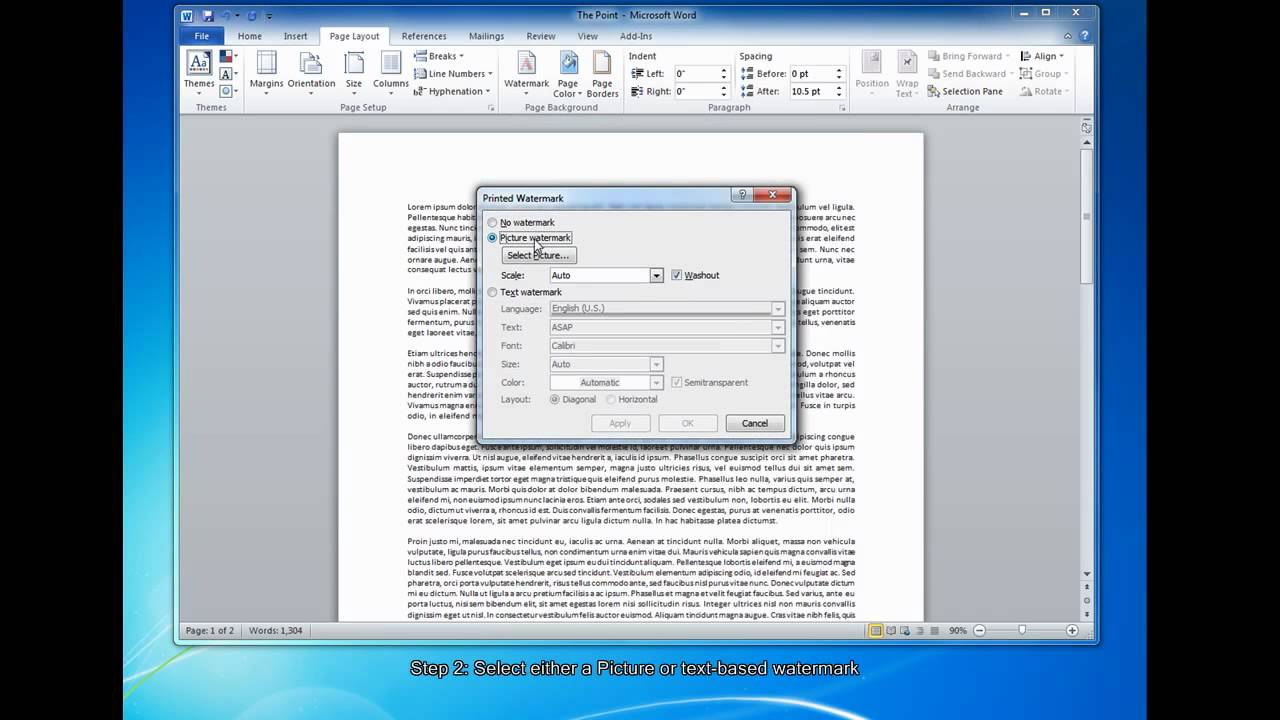Open the Line Numbers dropdown

click(453, 74)
